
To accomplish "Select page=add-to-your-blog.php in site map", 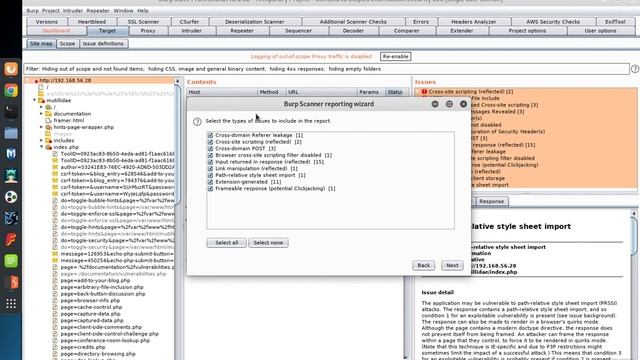I will pos(96,280).
